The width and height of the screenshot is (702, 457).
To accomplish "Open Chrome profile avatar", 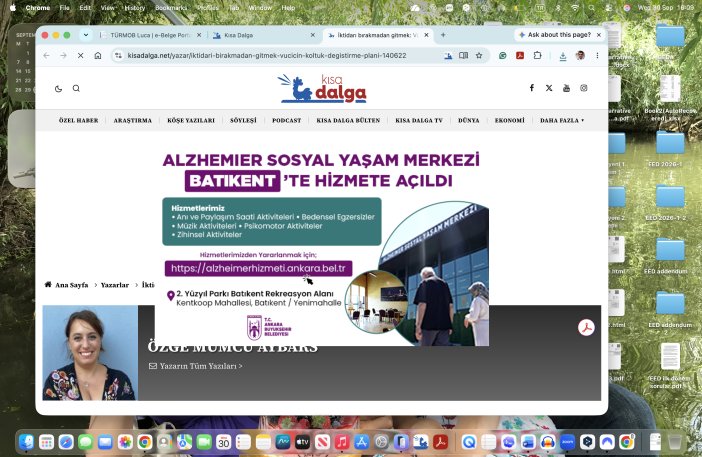I will click(x=580, y=56).
